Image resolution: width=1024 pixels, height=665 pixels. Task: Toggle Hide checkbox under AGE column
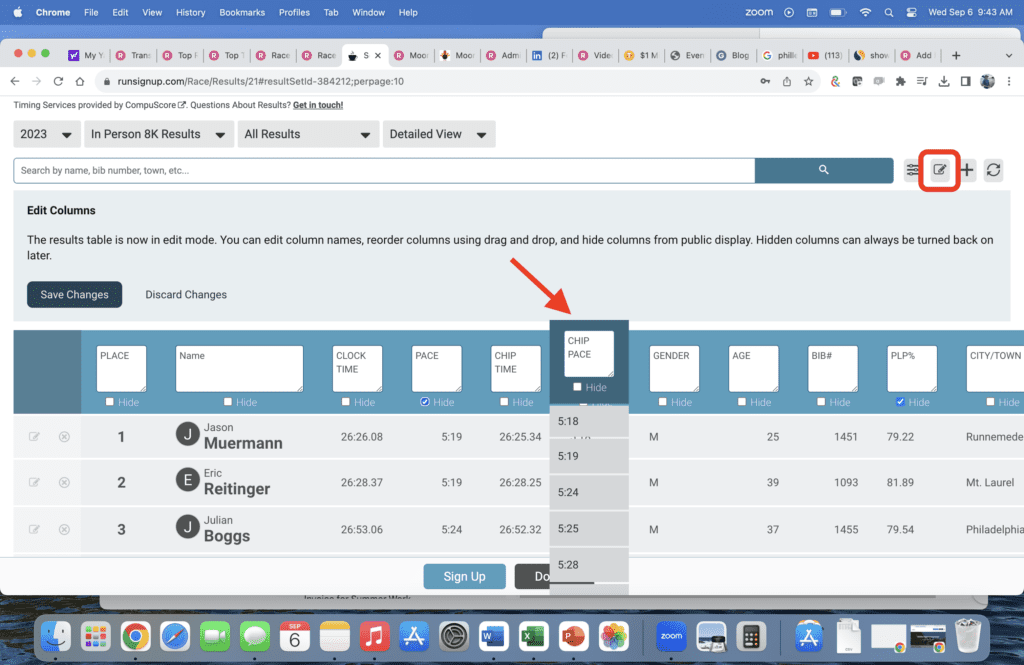741,402
